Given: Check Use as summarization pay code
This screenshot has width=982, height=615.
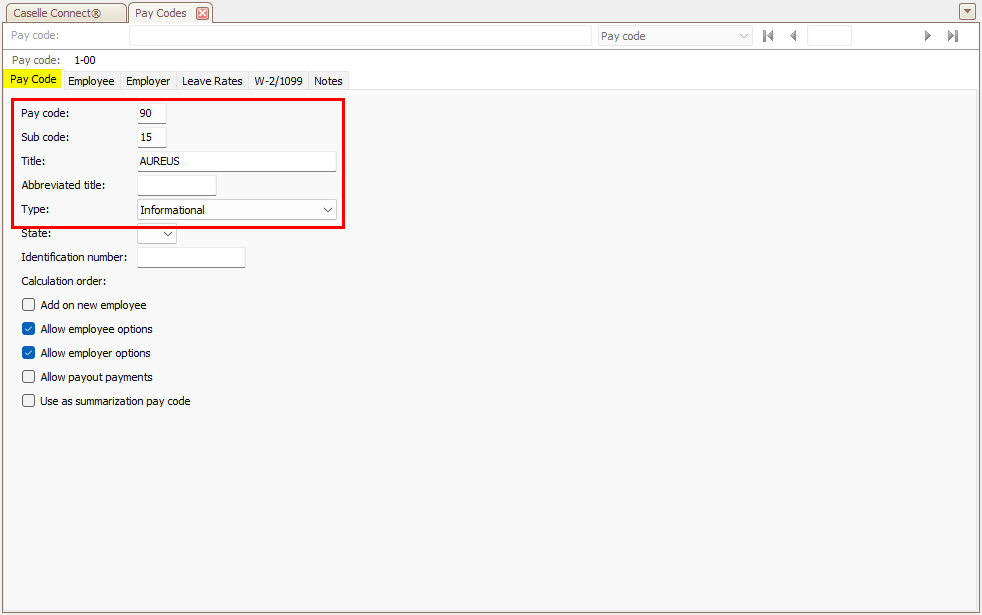Looking at the screenshot, I should point(29,401).
